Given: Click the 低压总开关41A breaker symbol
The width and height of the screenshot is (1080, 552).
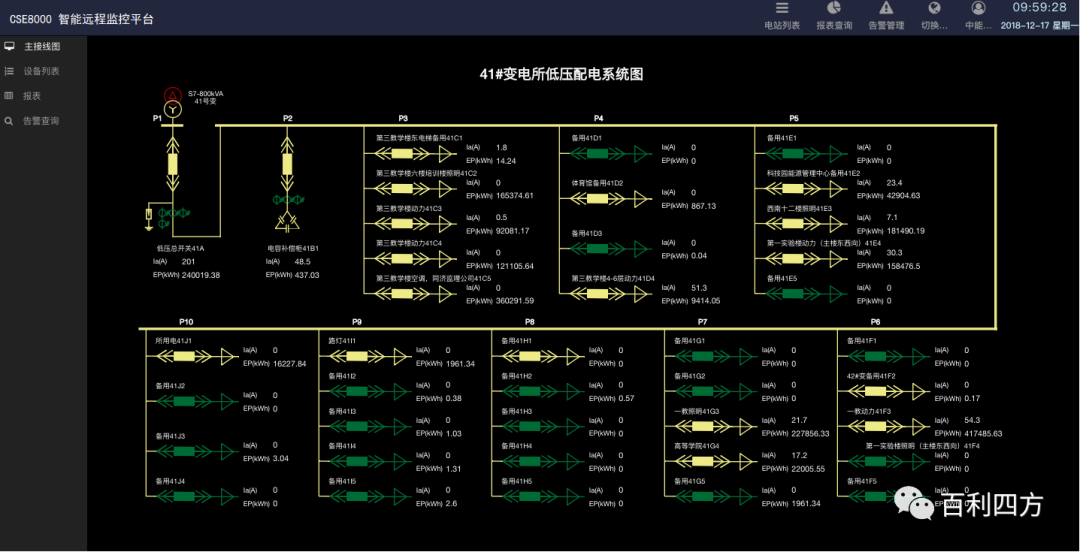Looking at the screenshot, I should pos(172,163).
